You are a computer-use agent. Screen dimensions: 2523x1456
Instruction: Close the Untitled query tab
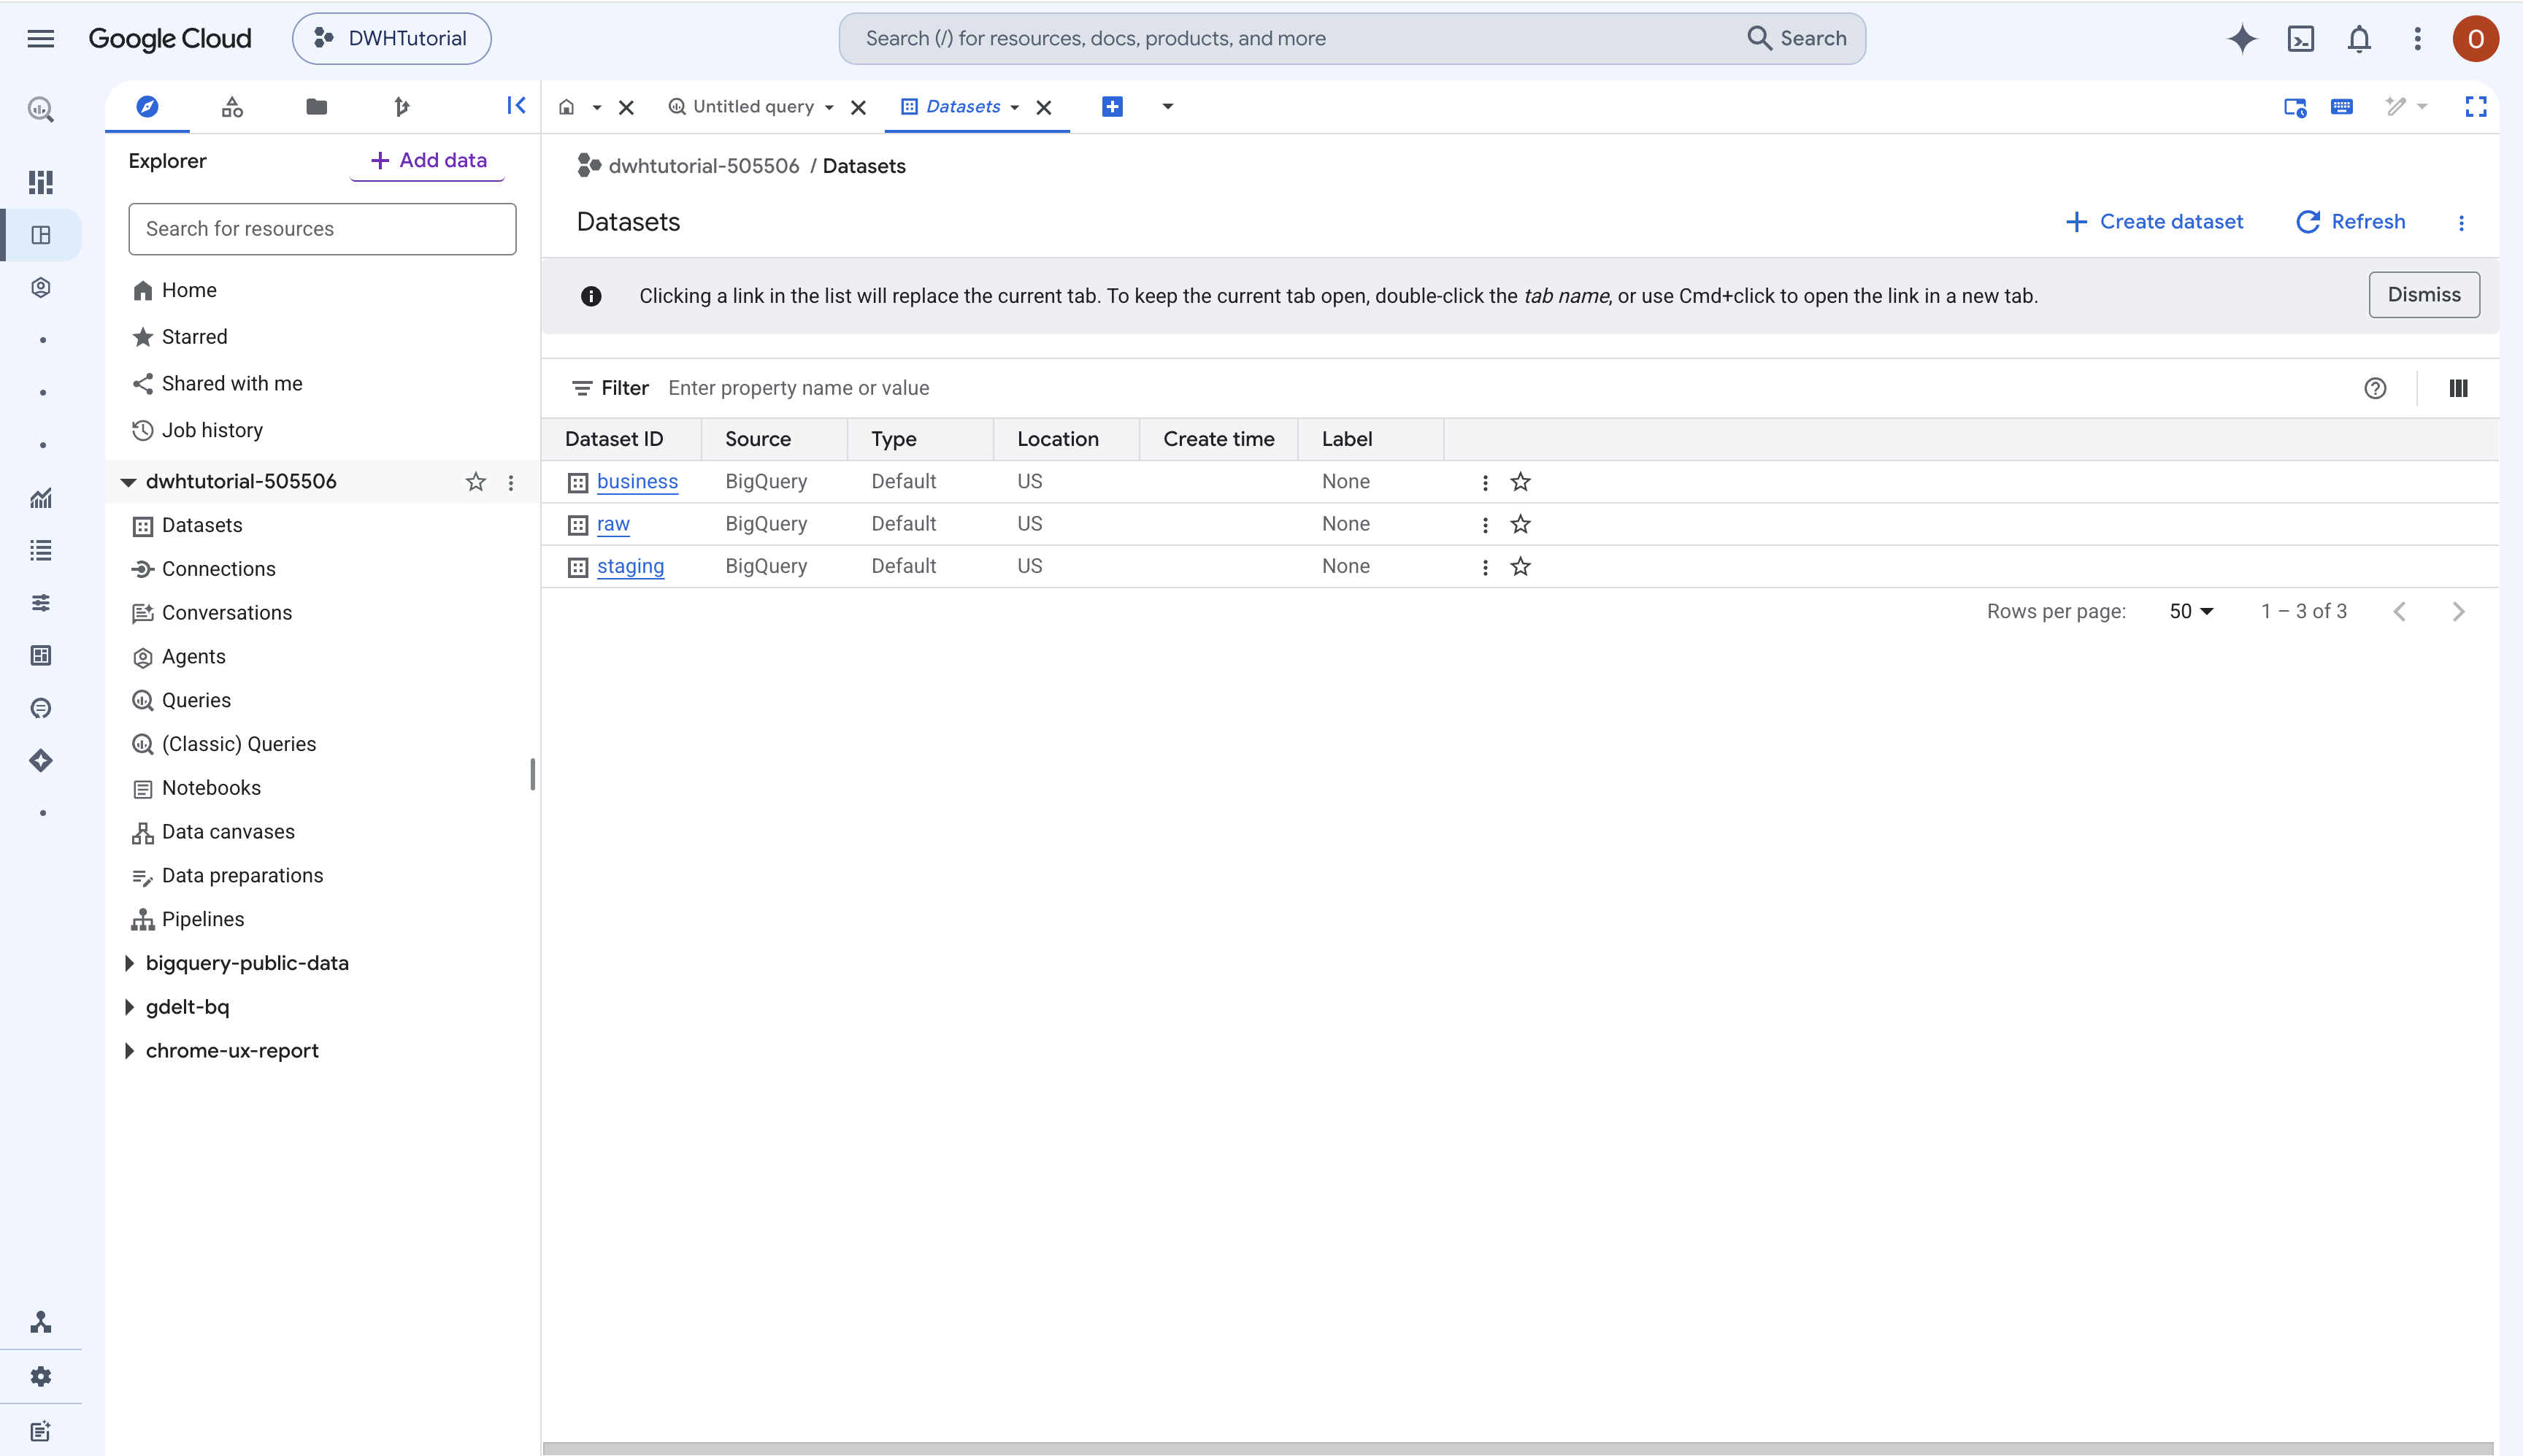tap(858, 107)
